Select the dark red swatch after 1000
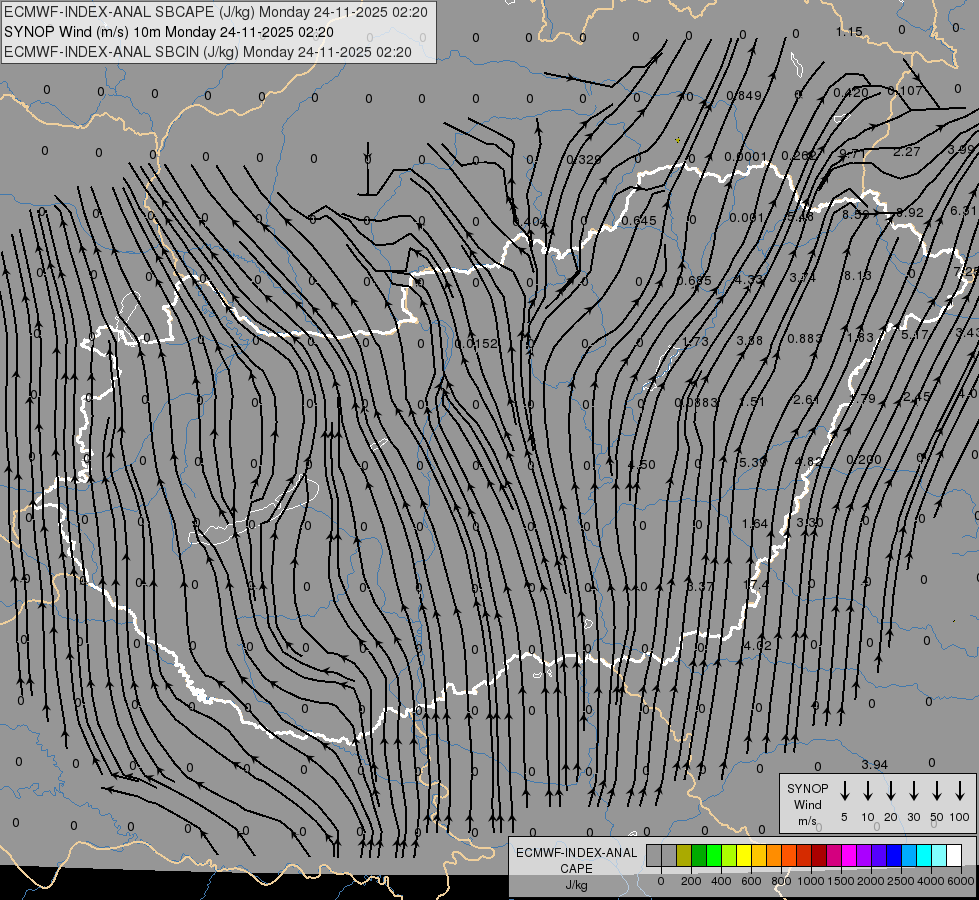Viewport: 979px width, 900px height. coord(819,855)
